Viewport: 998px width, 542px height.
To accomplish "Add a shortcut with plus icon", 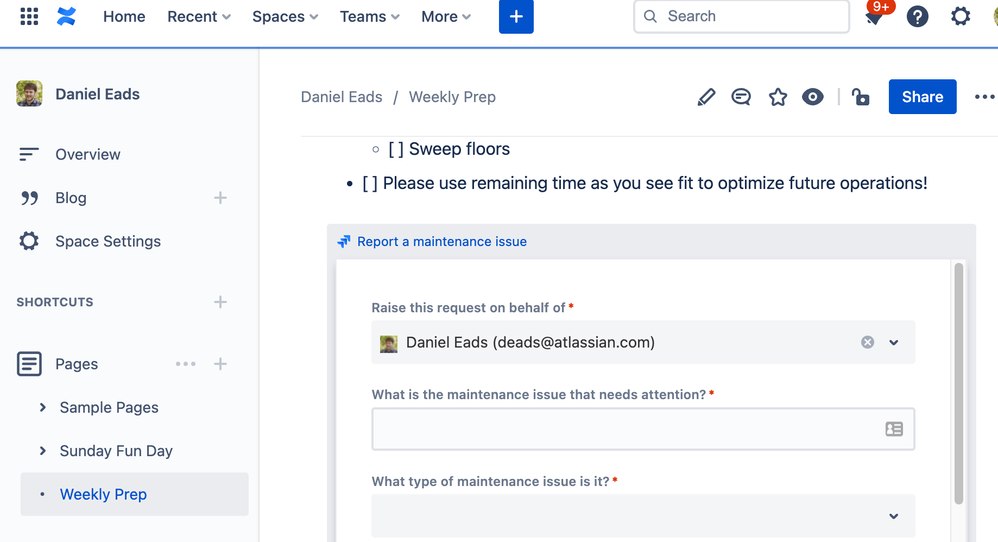I will 220,302.
